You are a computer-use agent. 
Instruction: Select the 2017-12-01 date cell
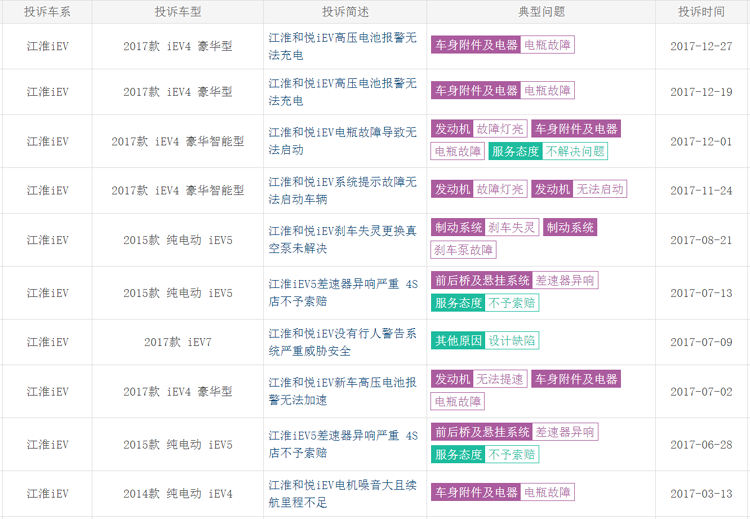(x=701, y=141)
